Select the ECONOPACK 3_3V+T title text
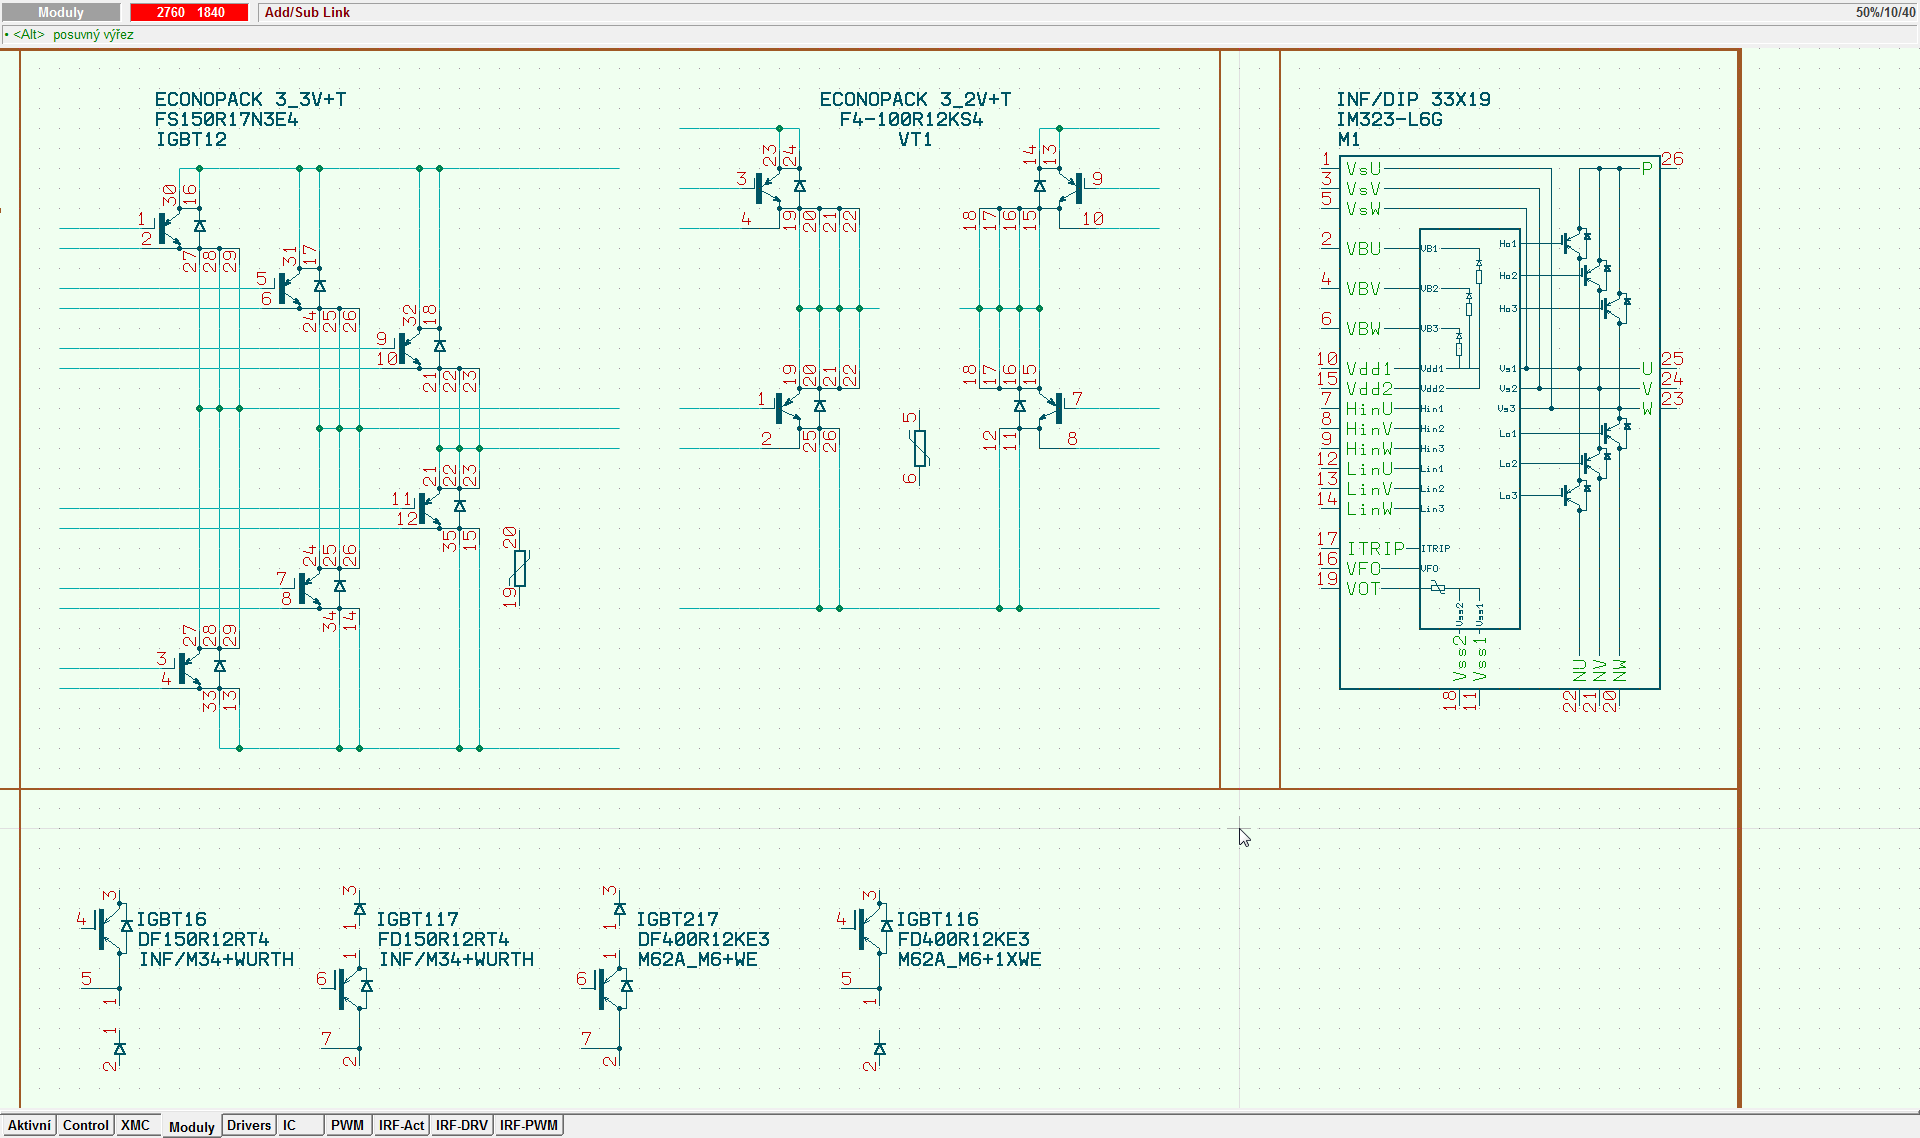This screenshot has width=1920, height=1138. coord(250,99)
